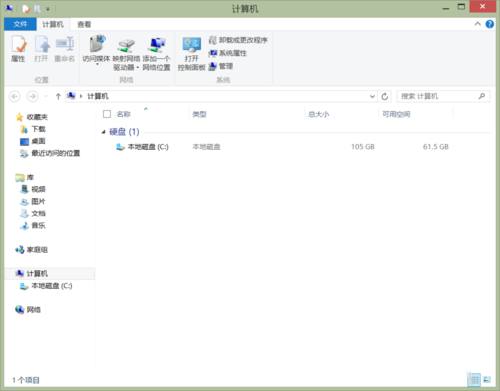Open Help with the question mark icon
Viewport: 500px width, 391px height.
(489, 24)
